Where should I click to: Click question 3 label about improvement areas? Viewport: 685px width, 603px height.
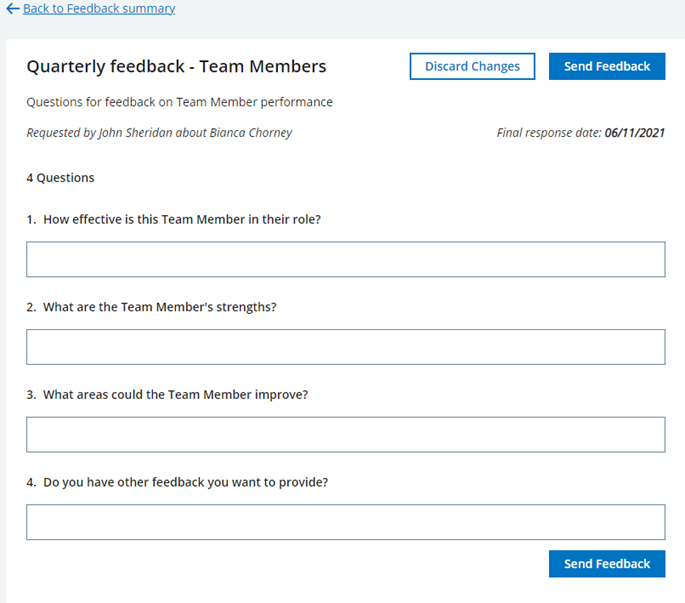pos(175,395)
